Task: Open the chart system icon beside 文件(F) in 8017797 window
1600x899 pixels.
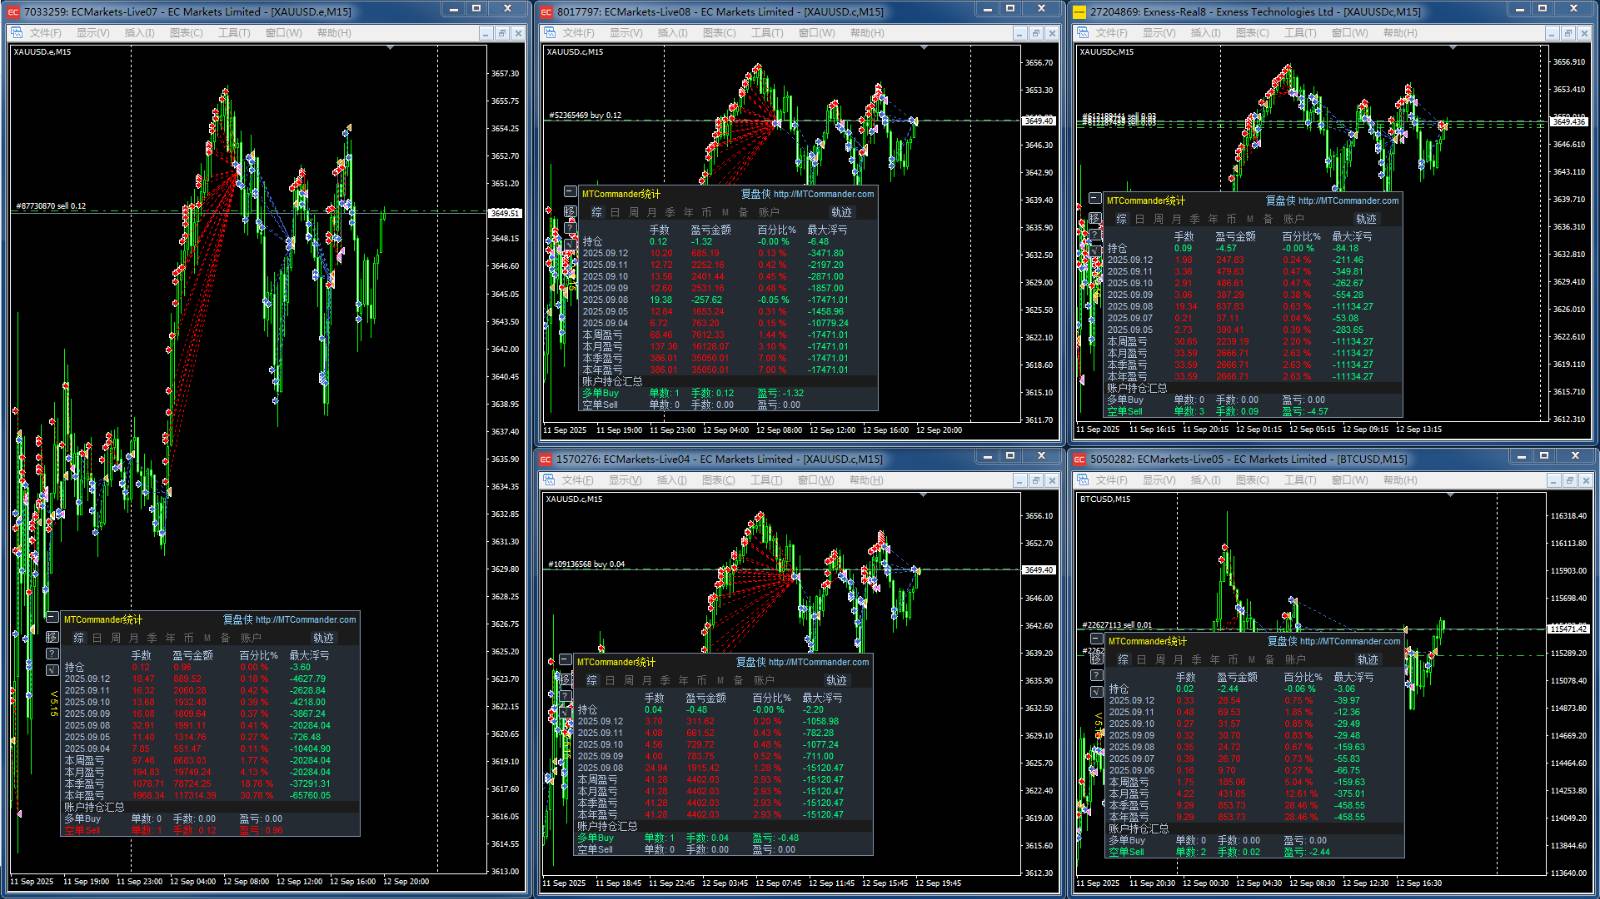Action: click(x=550, y=33)
